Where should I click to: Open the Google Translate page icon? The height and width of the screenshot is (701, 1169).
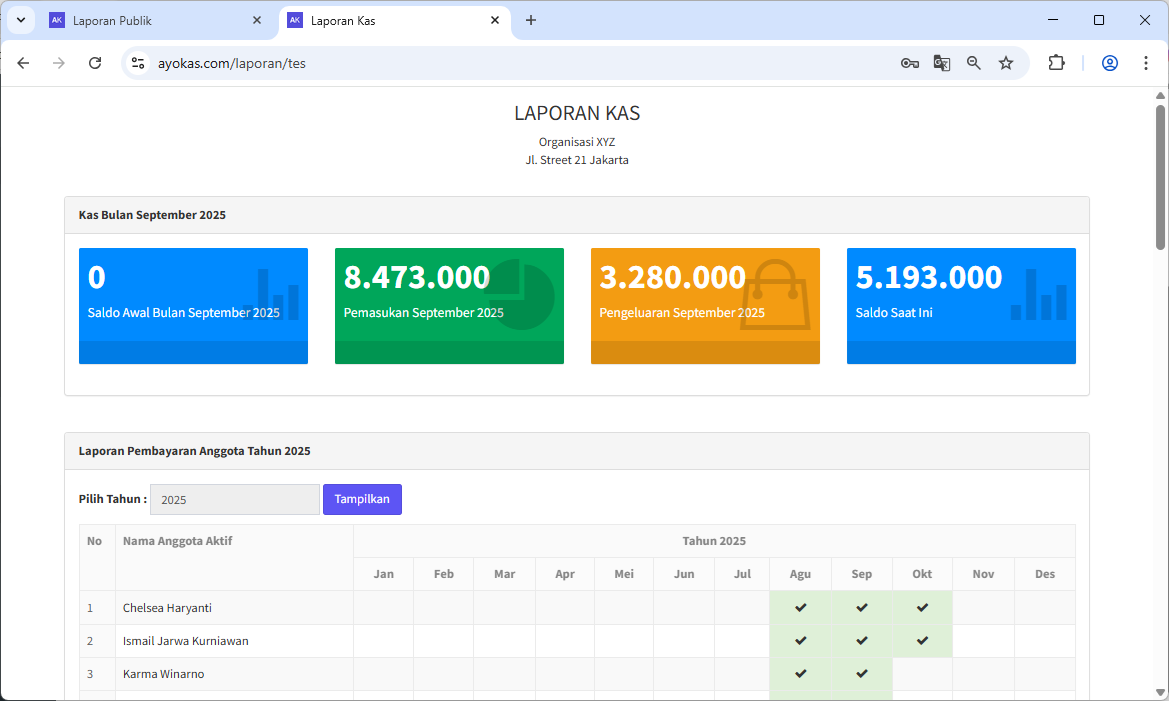click(x=941, y=63)
